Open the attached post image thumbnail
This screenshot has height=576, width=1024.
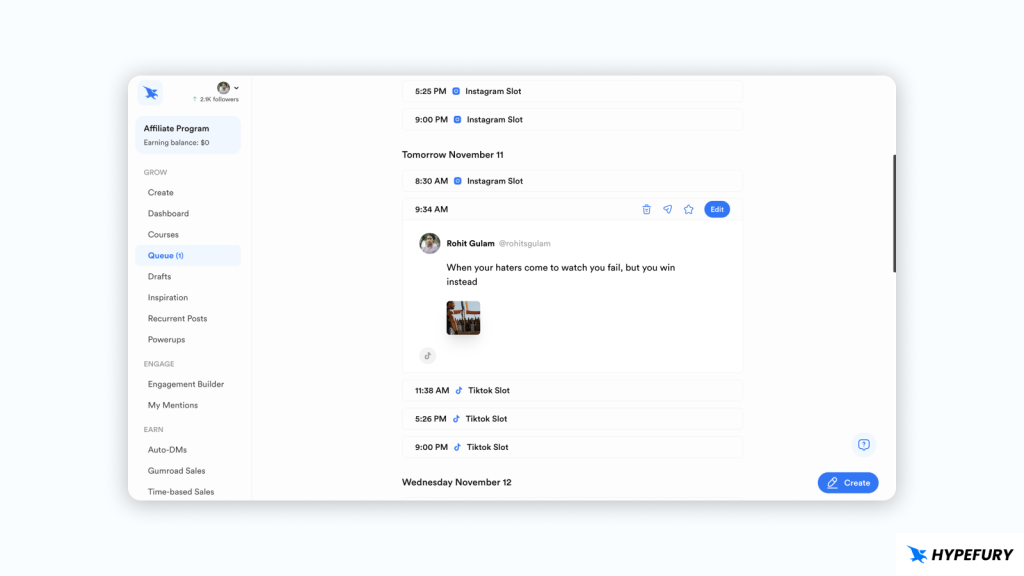[463, 317]
